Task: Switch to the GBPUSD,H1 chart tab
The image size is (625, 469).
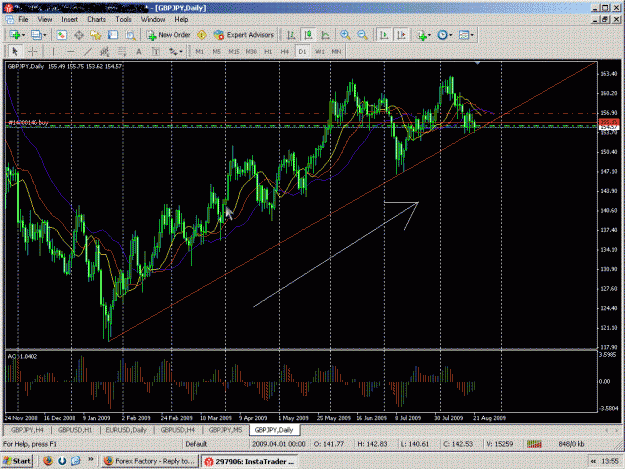Action: click(x=75, y=430)
